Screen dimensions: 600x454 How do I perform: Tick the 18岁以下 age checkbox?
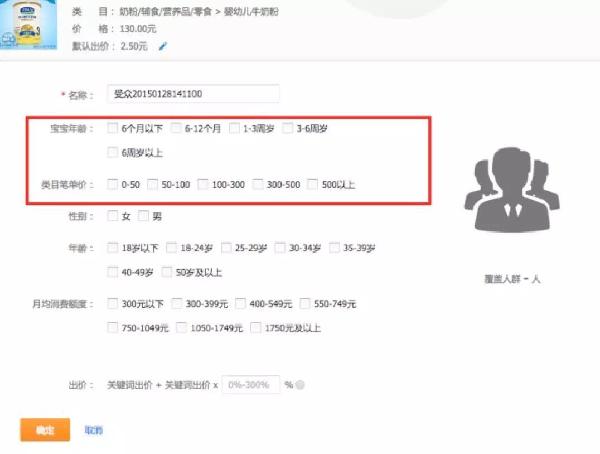(x=112, y=248)
